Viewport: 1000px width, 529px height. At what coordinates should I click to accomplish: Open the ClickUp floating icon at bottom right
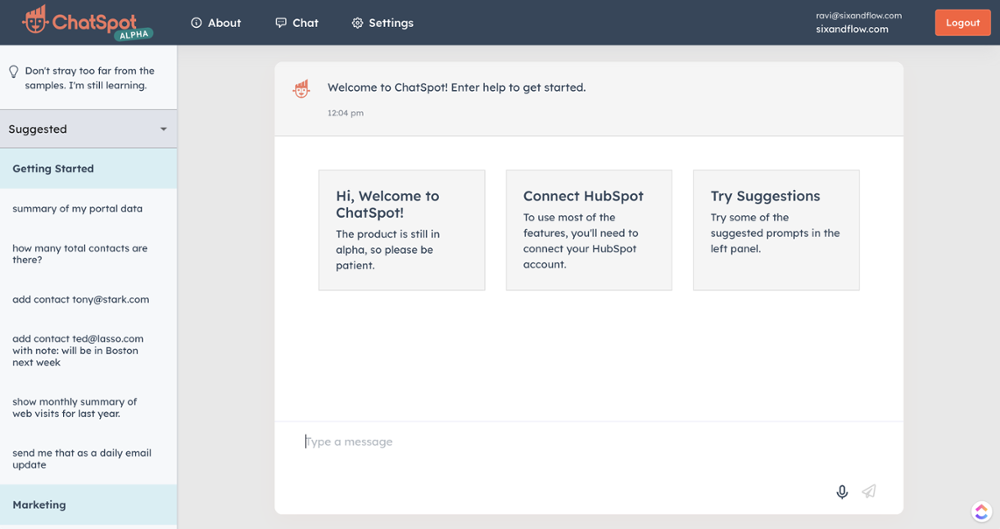[x=981, y=511]
